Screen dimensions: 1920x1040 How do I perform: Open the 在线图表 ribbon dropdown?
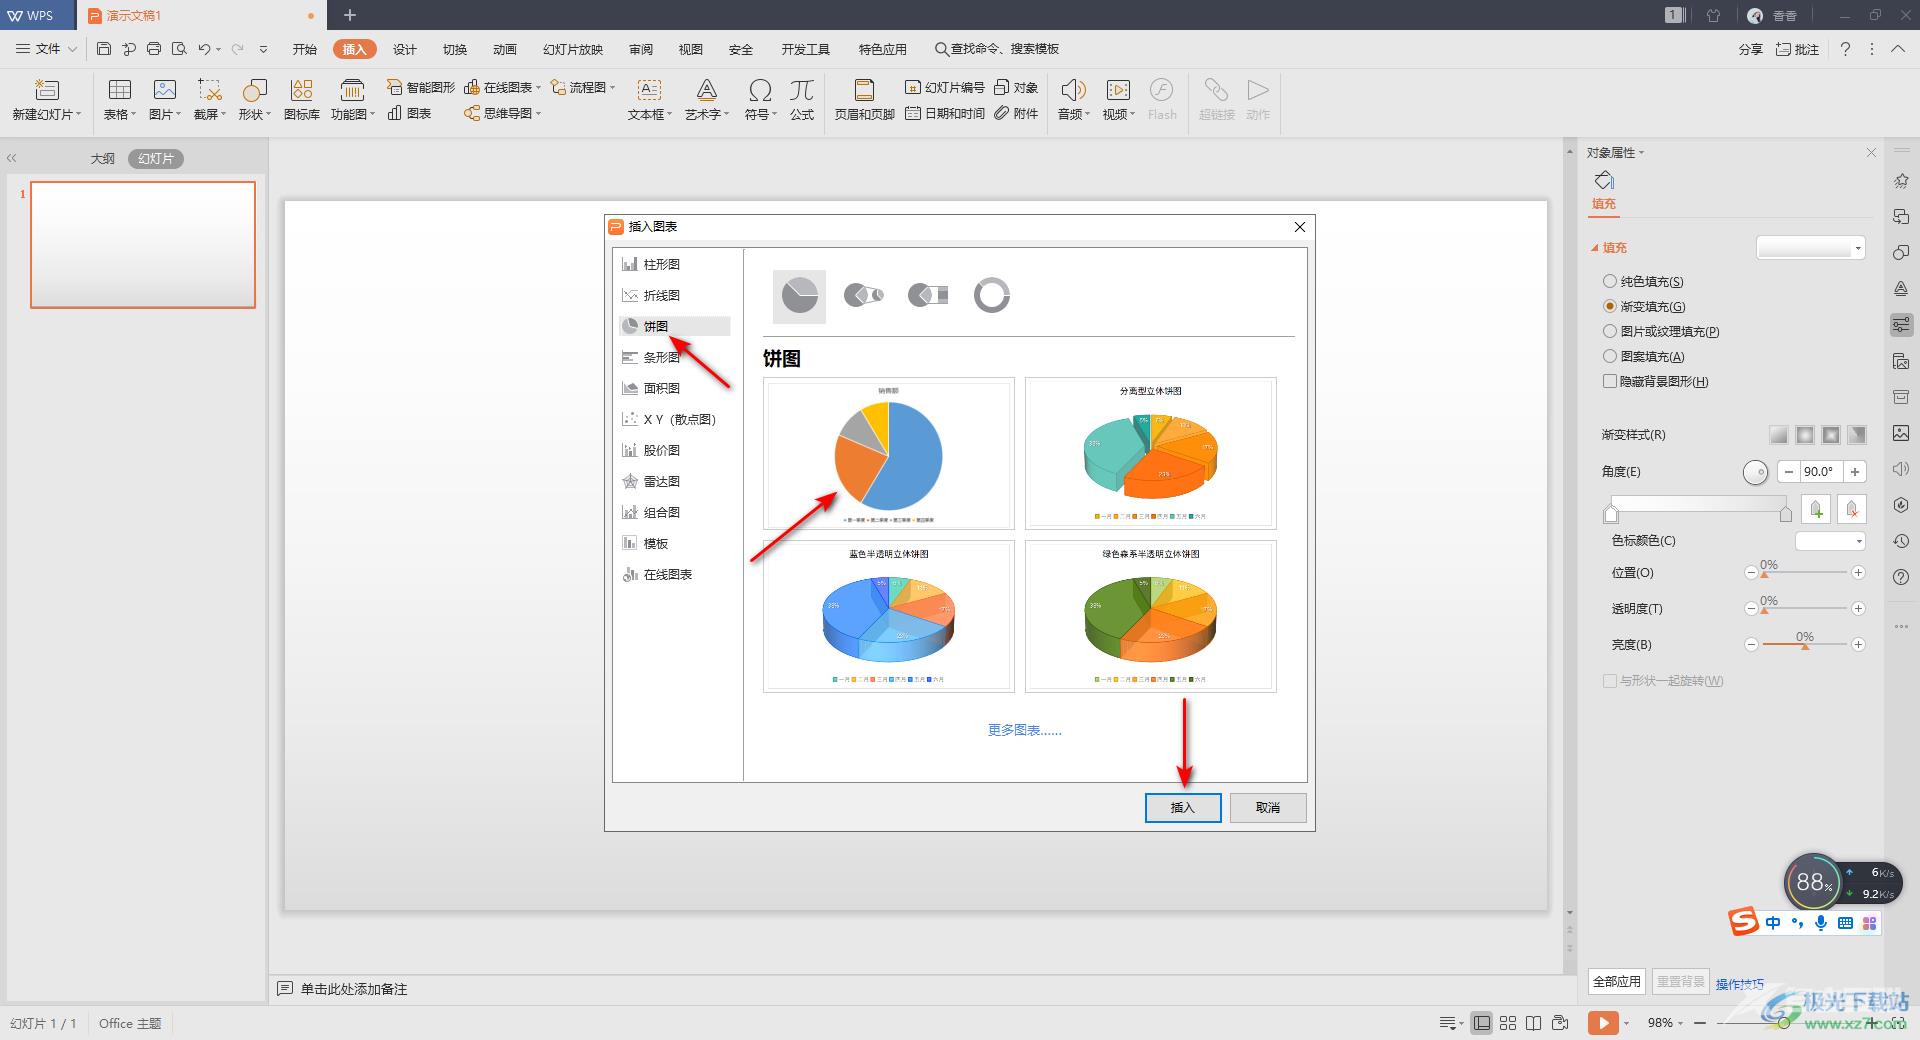(503, 88)
